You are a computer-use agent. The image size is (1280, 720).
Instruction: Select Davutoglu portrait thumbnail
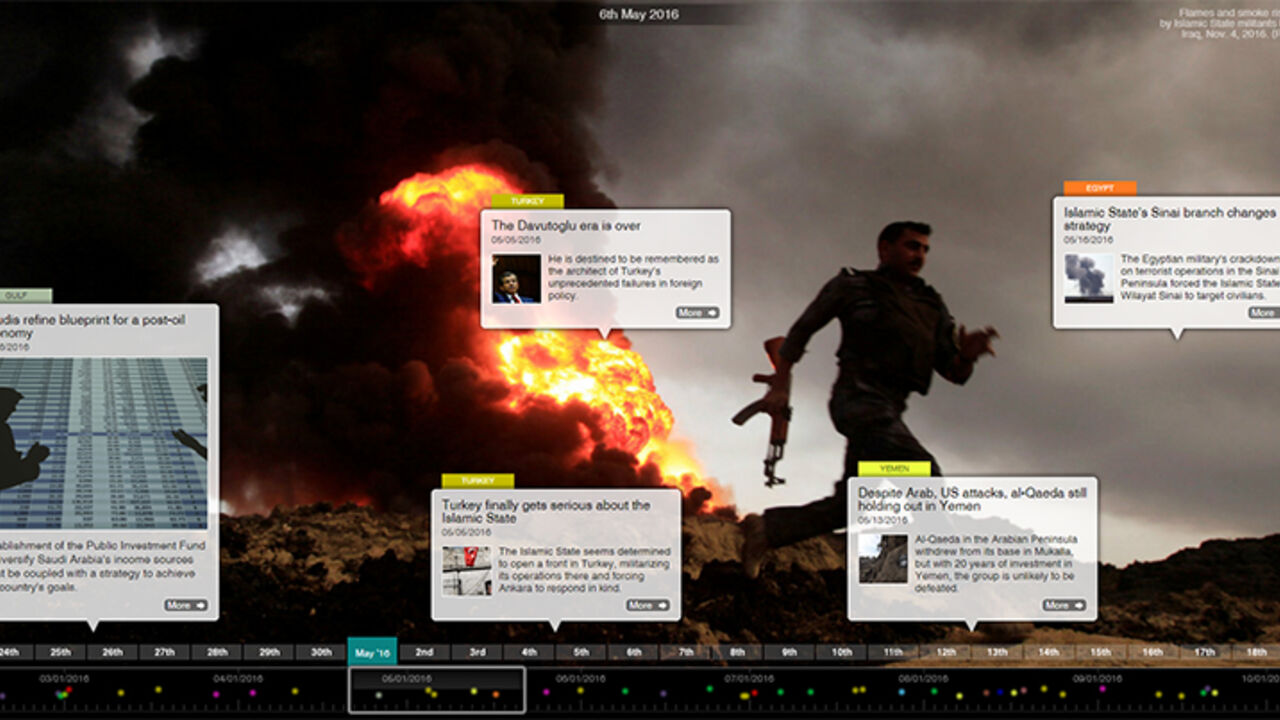click(x=516, y=278)
